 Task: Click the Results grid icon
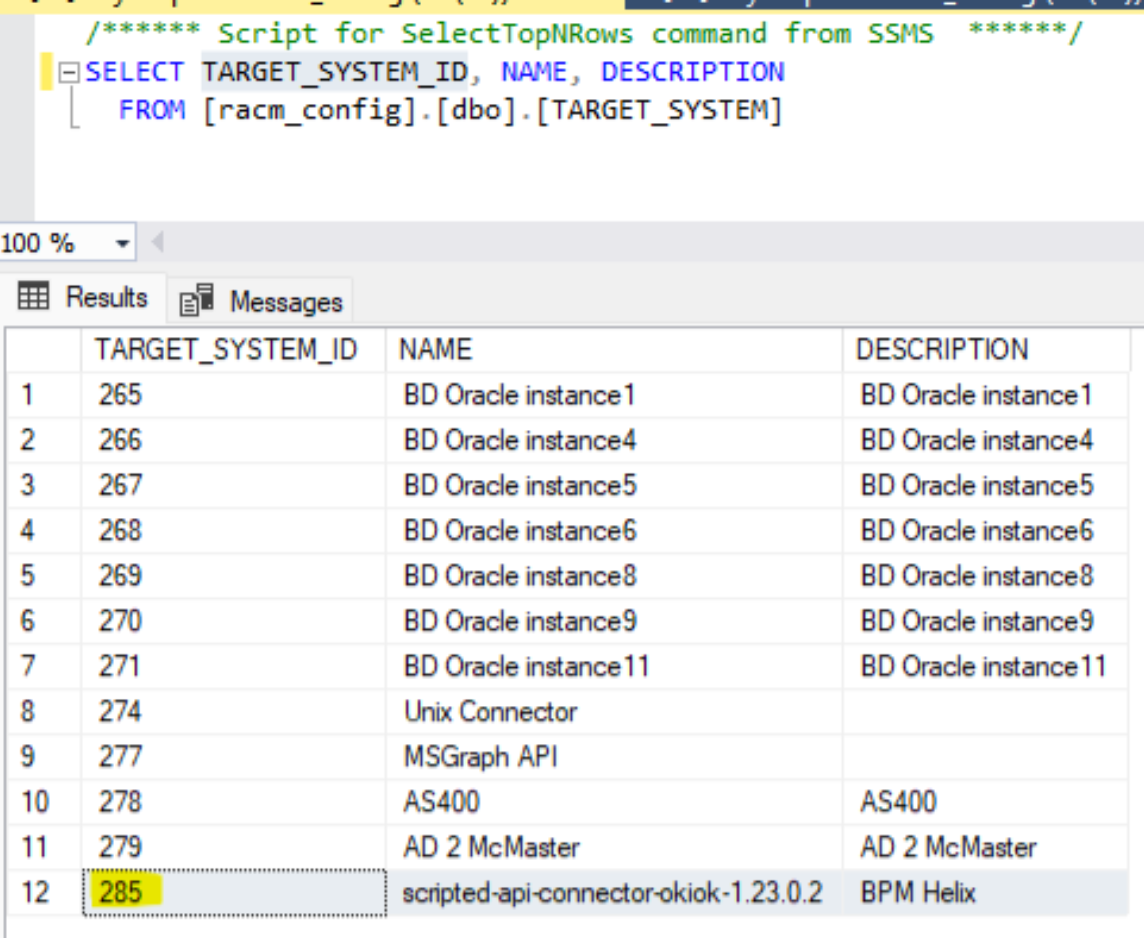point(34,295)
